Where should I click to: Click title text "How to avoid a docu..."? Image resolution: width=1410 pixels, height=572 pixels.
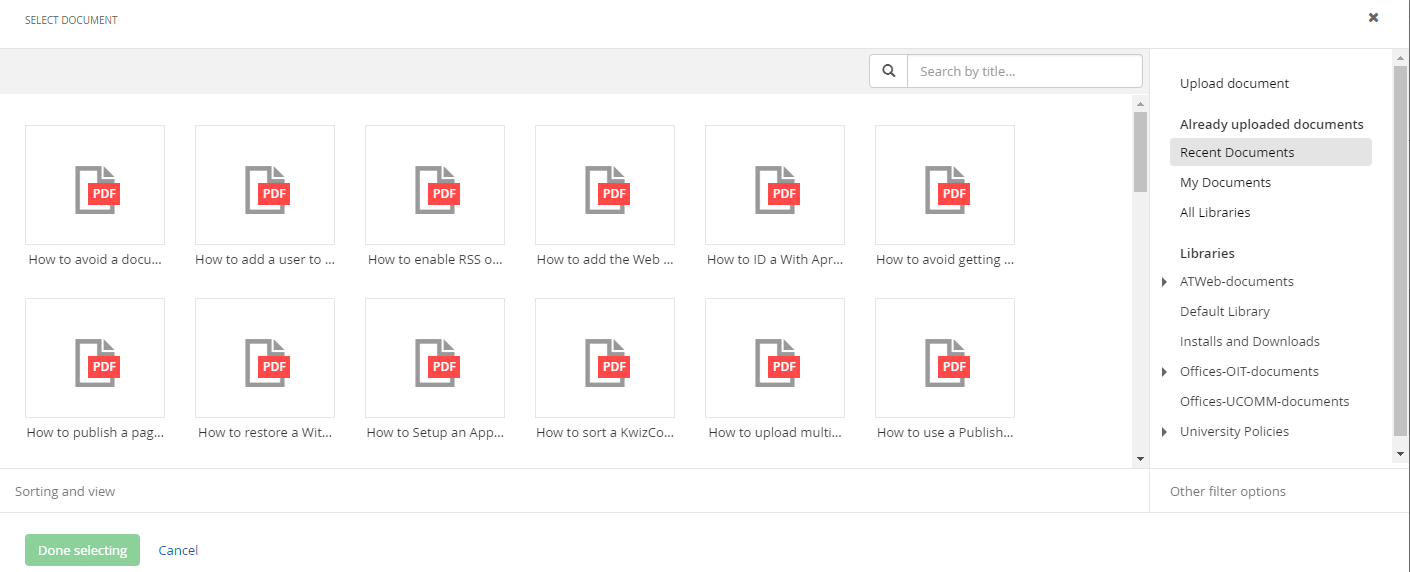95,259
